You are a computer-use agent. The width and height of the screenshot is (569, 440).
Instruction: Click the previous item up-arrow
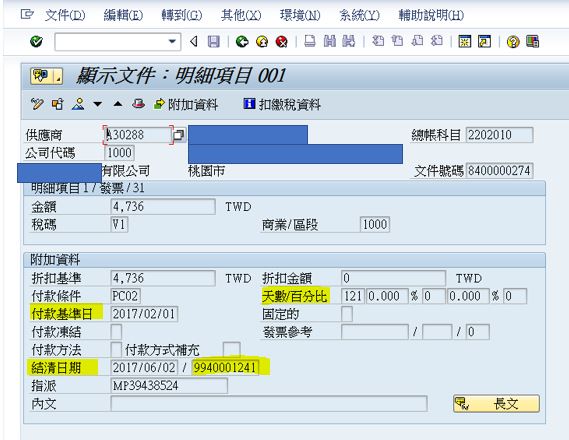pos(118,104)
